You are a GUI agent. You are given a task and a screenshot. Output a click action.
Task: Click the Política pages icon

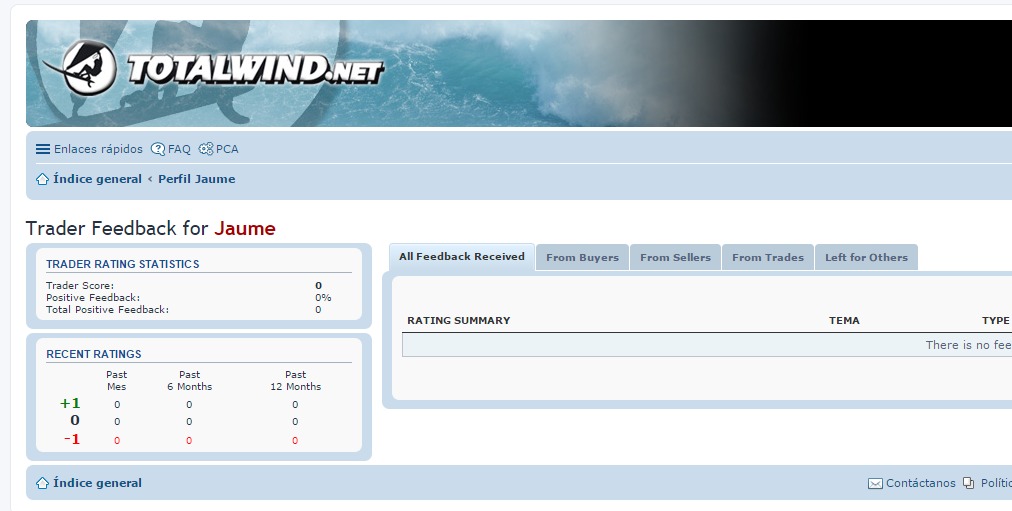click(x=969, y=483)
